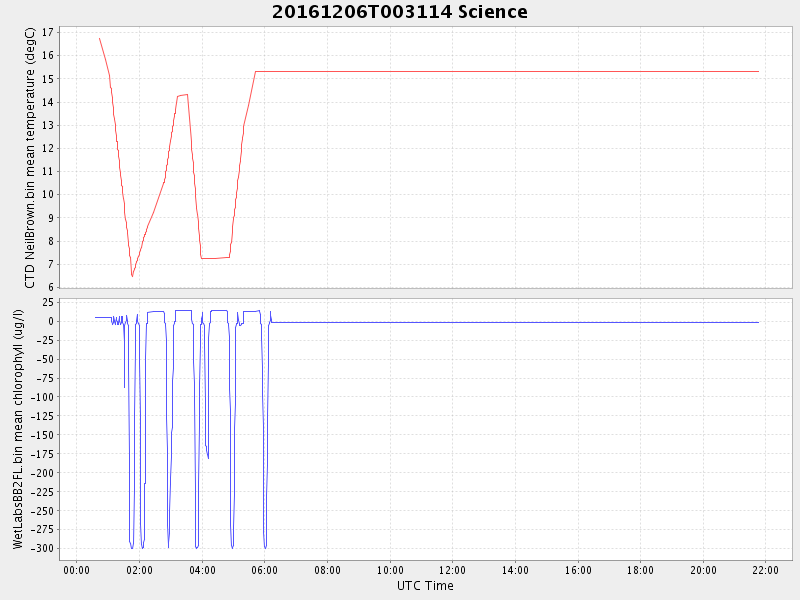800x600 pixels.
Task: Click the 25 tick label on chlorophyll axis
Action: [46, 302]
